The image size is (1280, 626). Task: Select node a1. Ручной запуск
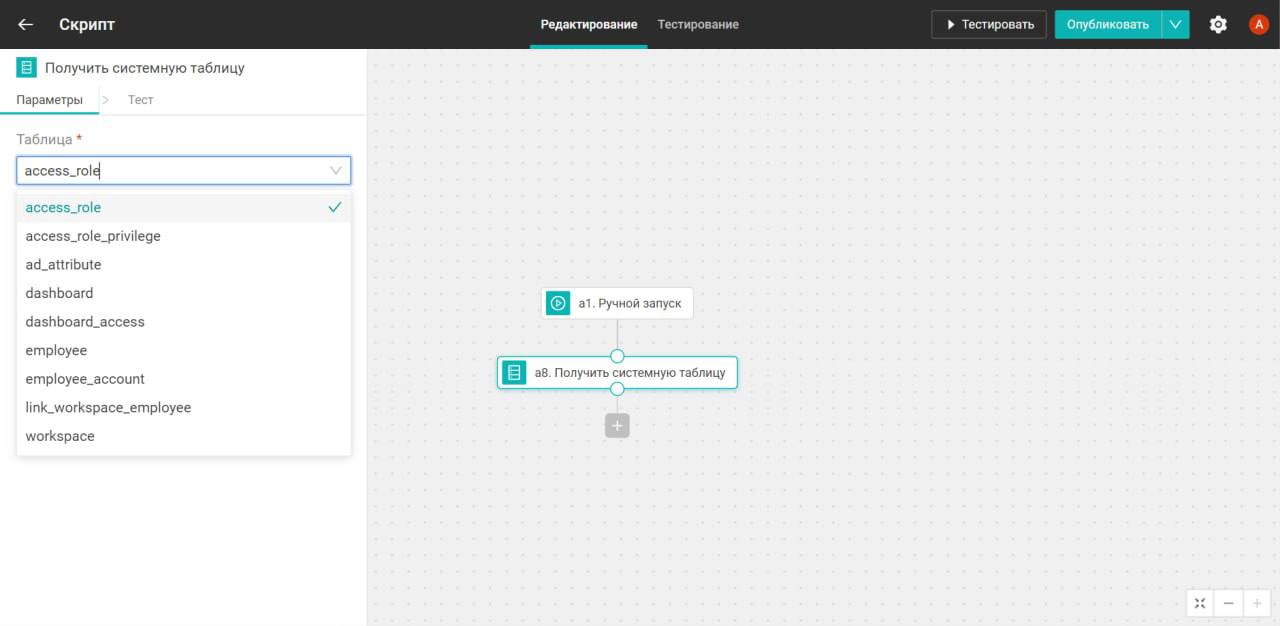[x=617, y=303]
